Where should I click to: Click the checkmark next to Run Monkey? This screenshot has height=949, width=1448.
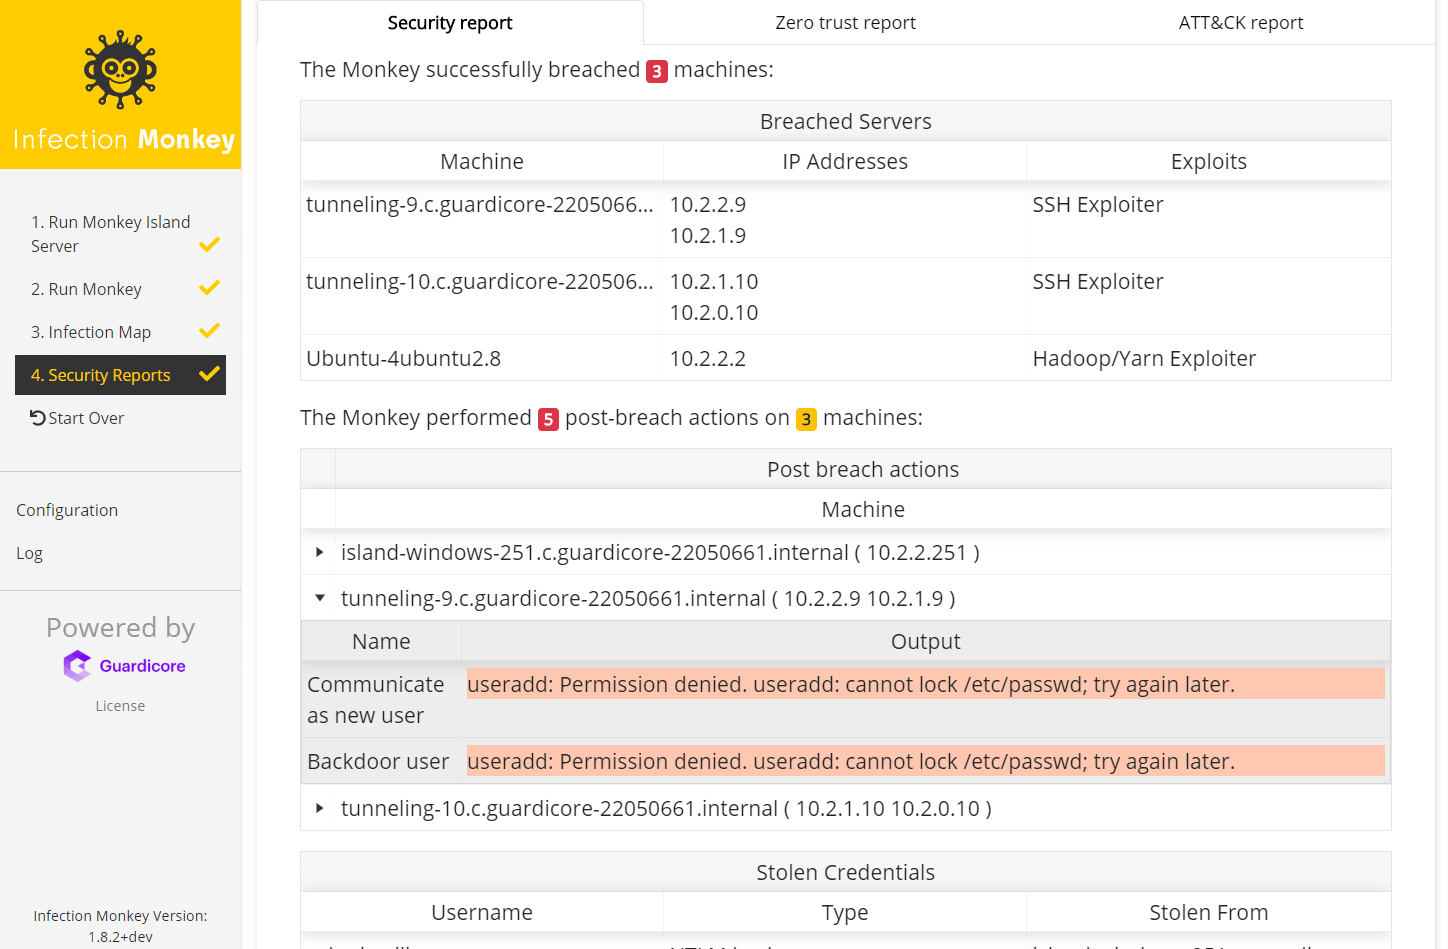pos(209,289)
